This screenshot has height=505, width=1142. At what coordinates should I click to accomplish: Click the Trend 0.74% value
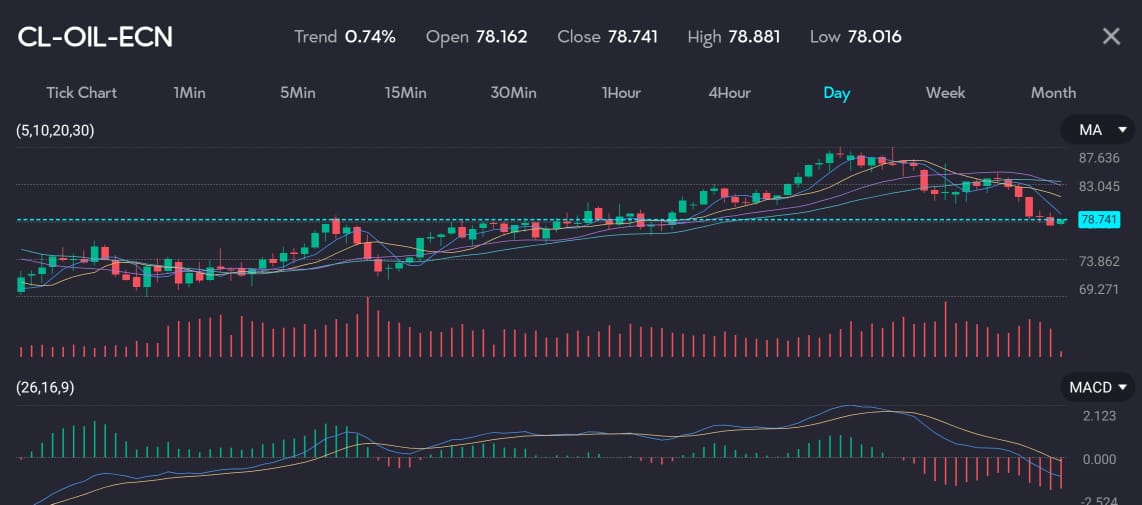[345, 37]
